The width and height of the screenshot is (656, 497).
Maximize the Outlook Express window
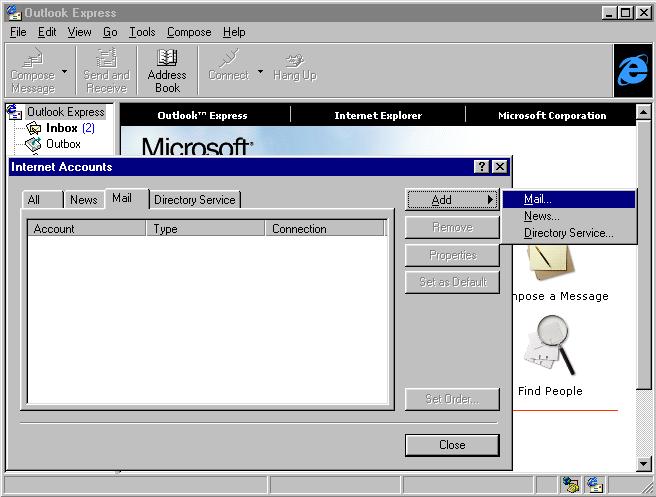coord(625,13)
